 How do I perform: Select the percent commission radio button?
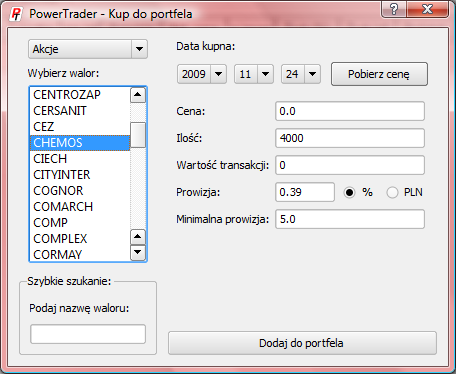tap(349, 192)
